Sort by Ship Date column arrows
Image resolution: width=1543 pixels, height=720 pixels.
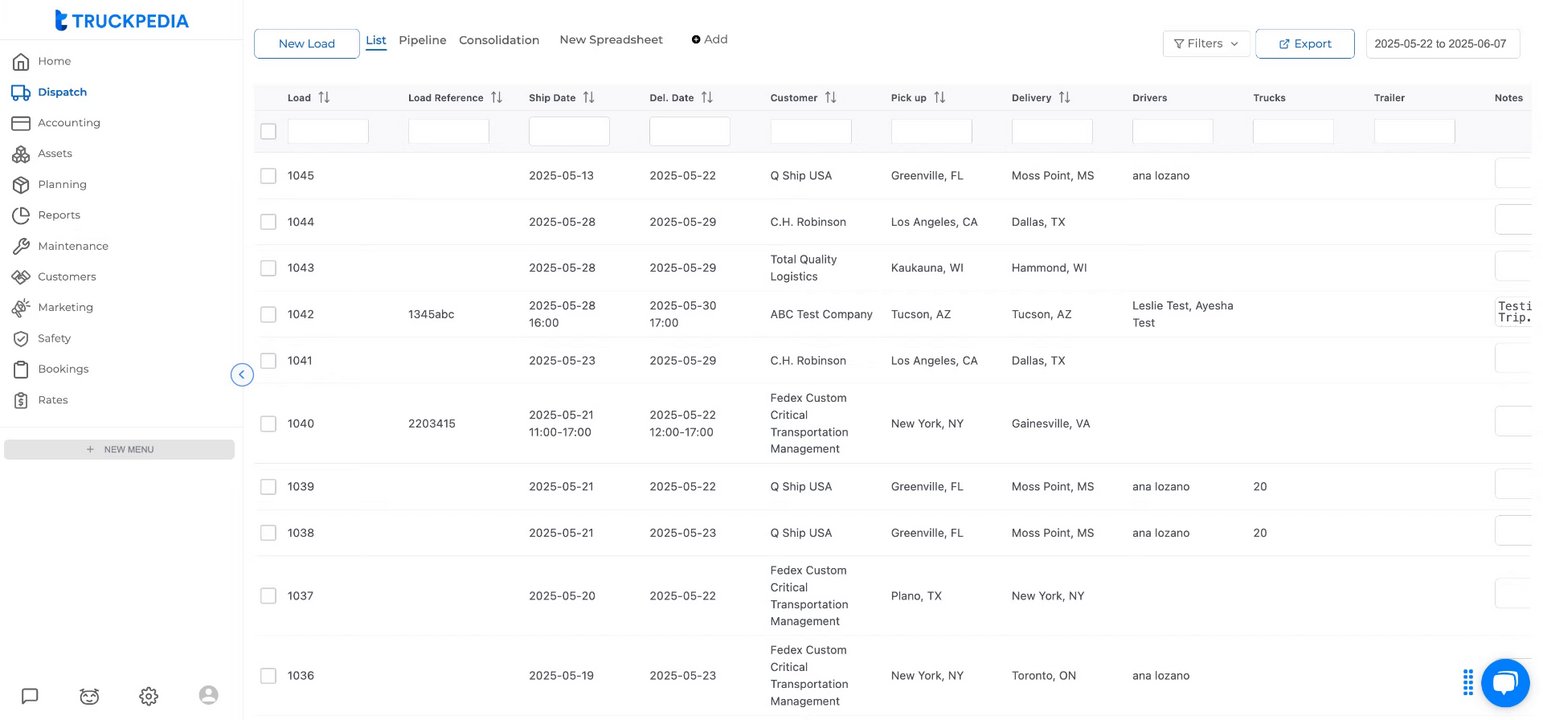[589, 98]
